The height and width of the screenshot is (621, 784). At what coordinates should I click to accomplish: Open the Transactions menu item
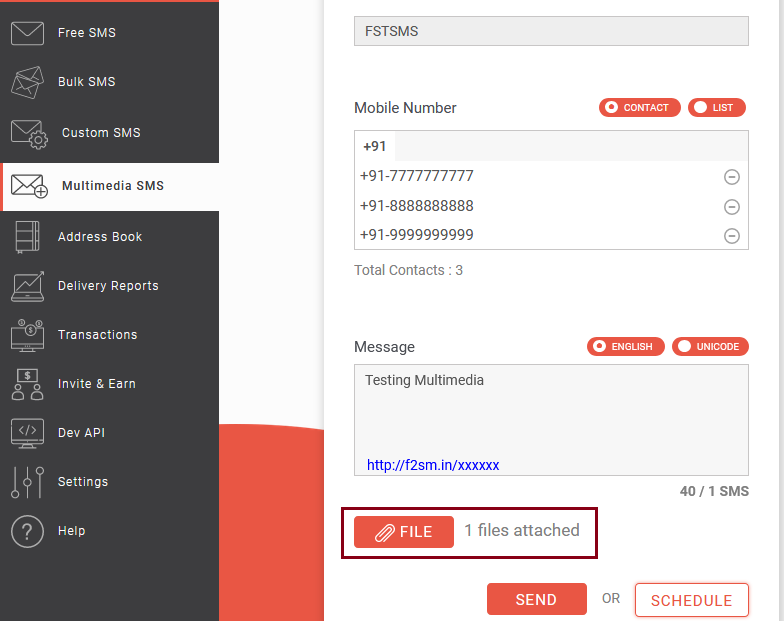pos(110,335)
